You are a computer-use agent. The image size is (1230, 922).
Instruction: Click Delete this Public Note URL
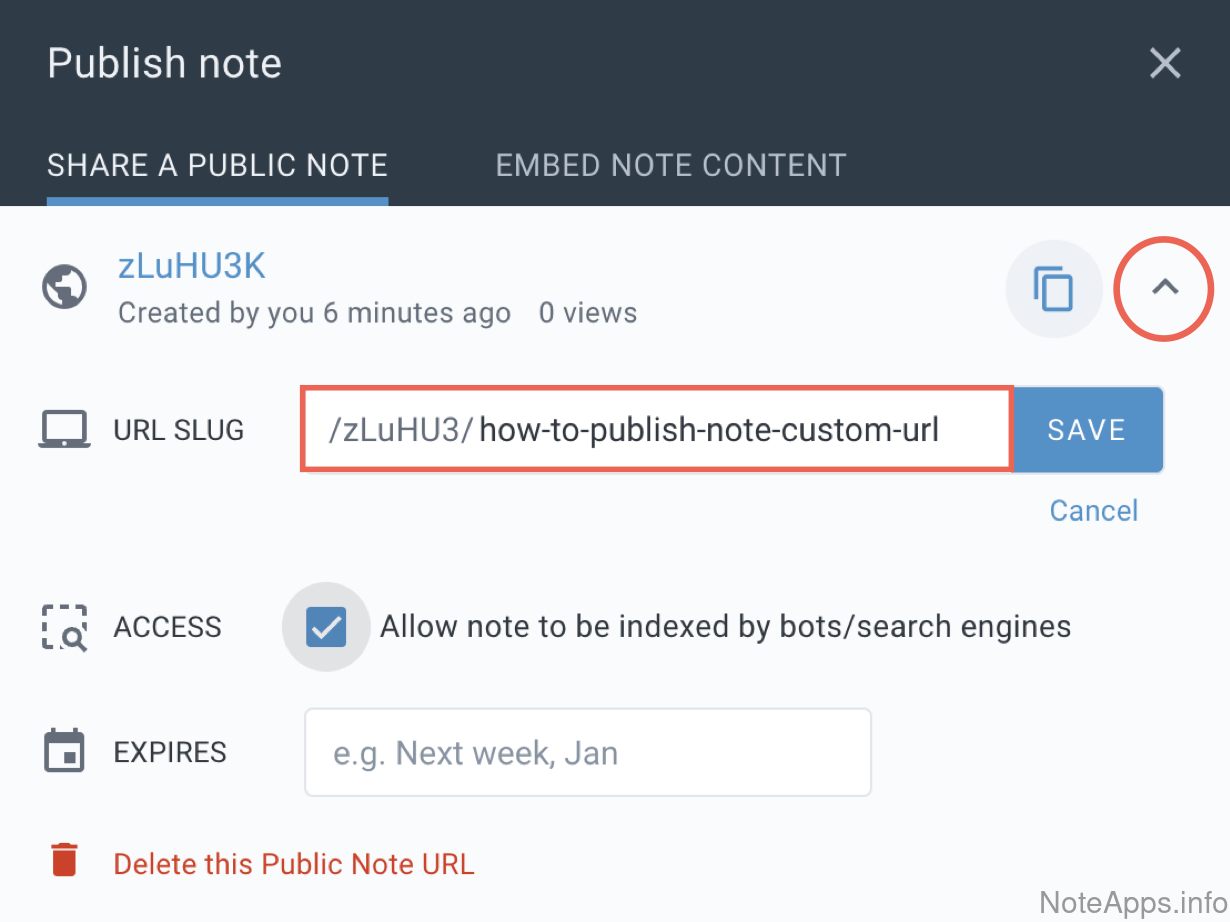[x=294, y=864]
